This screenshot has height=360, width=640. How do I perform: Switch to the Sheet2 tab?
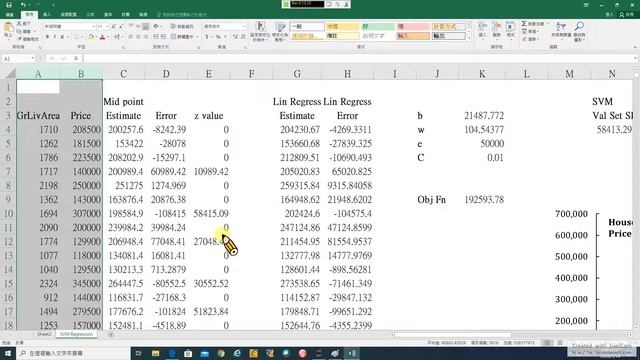pos(44,334)
